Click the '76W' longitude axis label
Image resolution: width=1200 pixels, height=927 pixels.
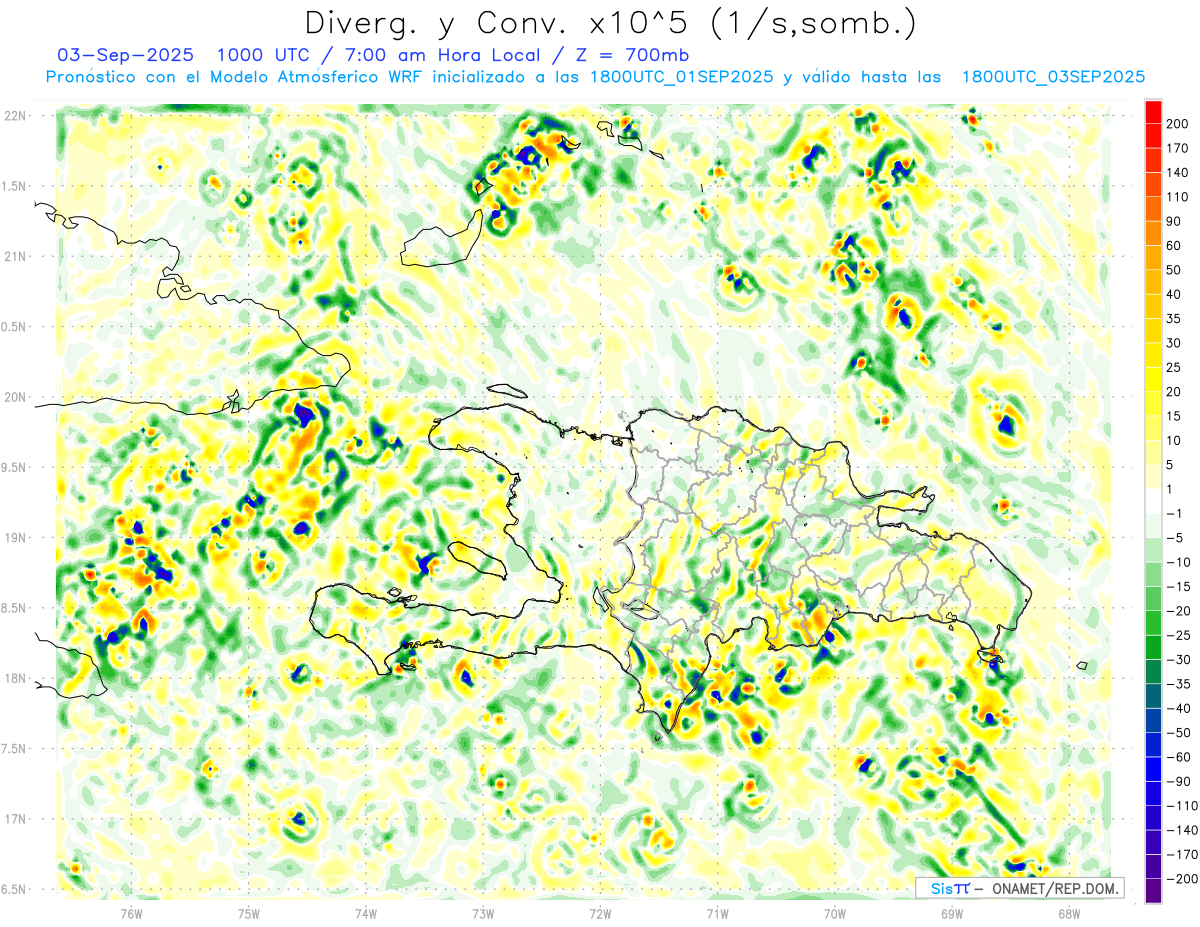click(132, 913)
